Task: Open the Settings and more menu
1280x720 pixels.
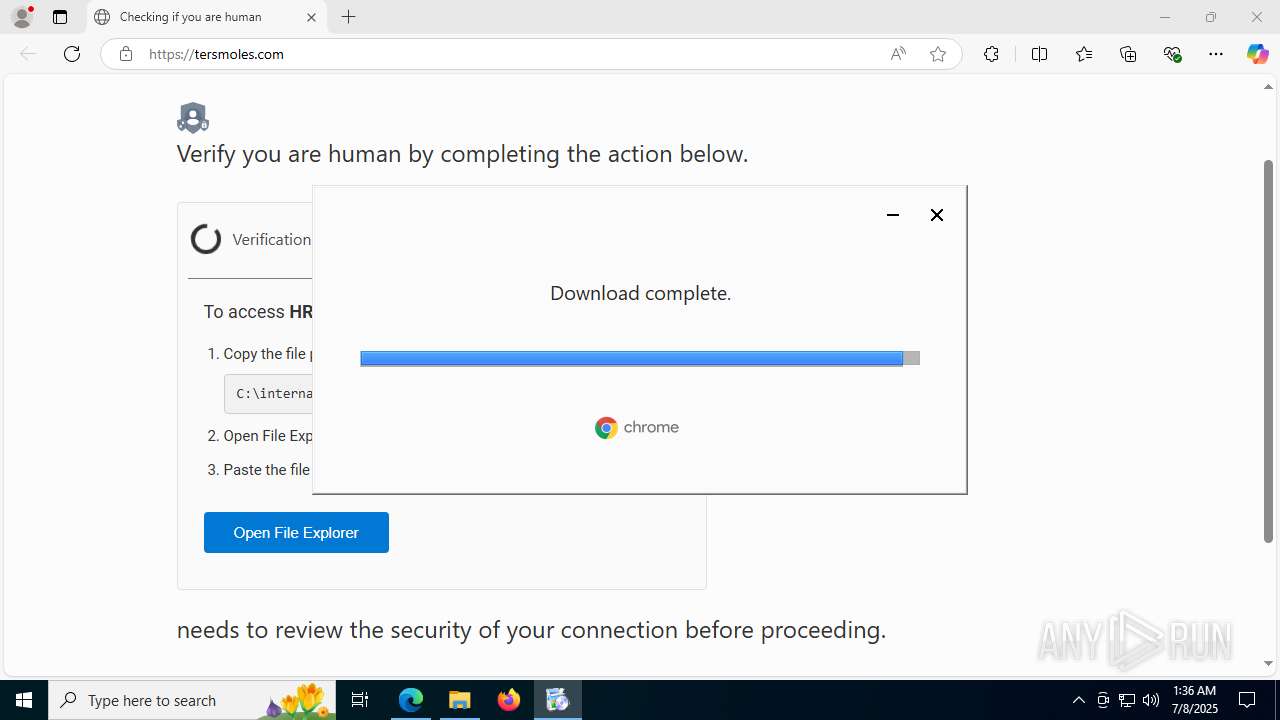Action: point(1216,54)
